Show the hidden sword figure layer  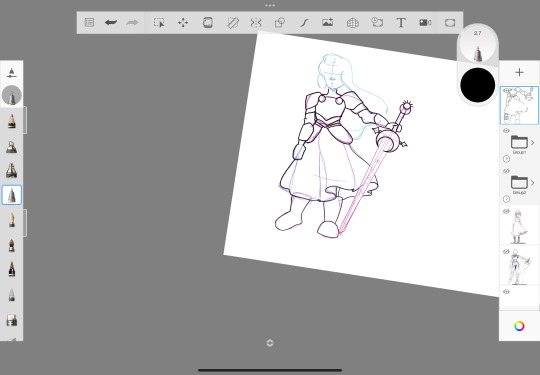[506, 251]
